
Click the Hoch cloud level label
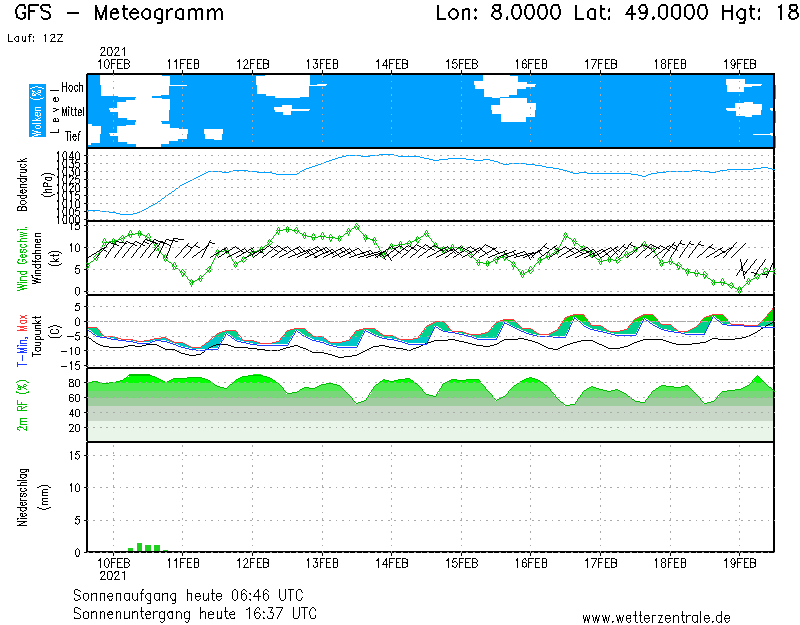pyautogui.click(x=72, y=88)
